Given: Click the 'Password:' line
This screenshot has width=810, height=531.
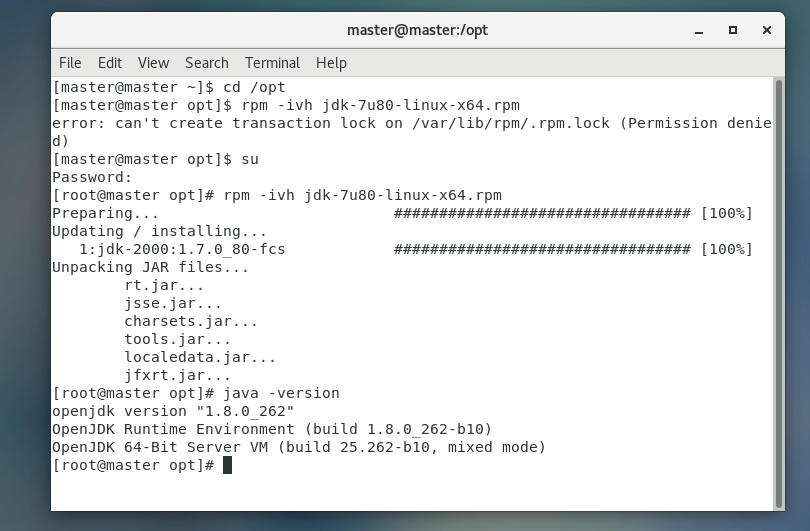Looking at the screenshot, I should 92,177.
